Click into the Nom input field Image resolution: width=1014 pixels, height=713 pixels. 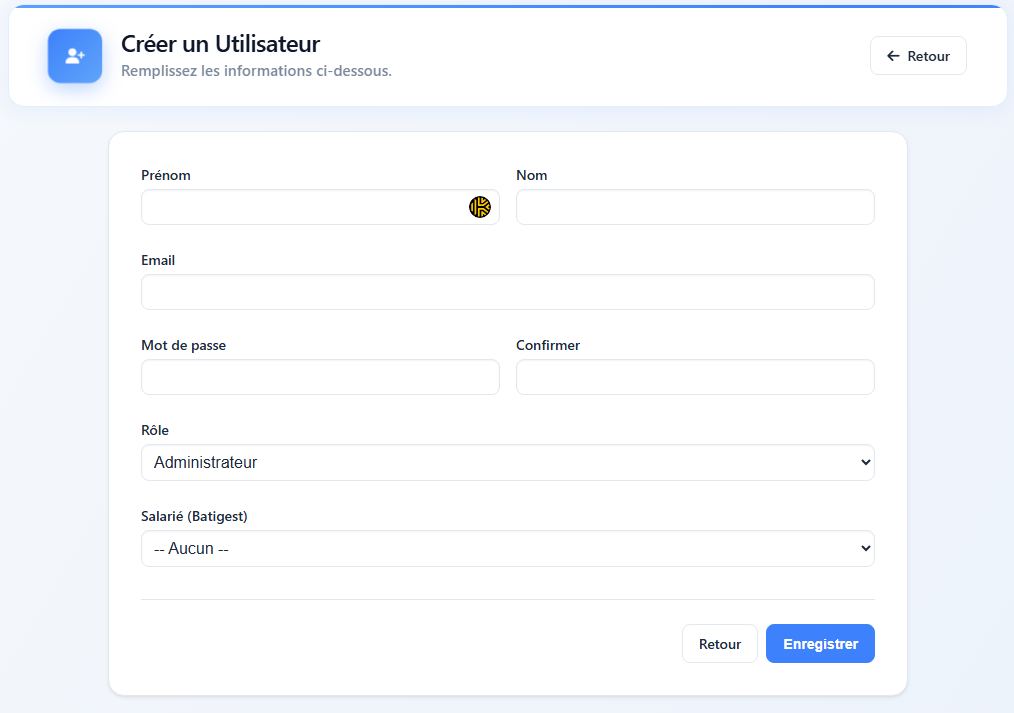click(x=695, y=207)
